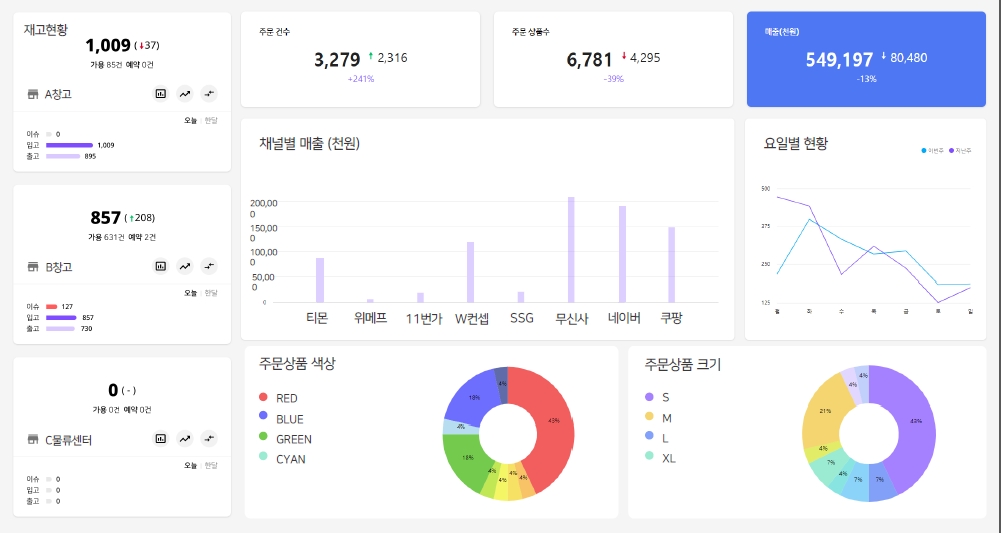Click the 3,279 order count value
This screenshot has height=533, width=1001.
[337, 60]
